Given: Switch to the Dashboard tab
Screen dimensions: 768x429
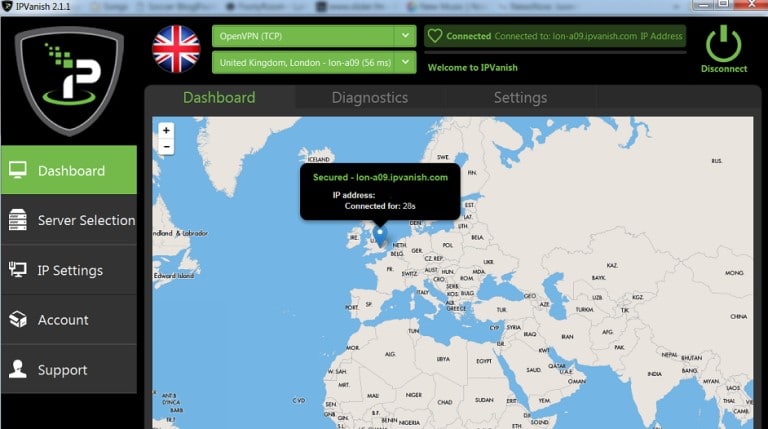Looking at the screenshot, I should (219, 97).
